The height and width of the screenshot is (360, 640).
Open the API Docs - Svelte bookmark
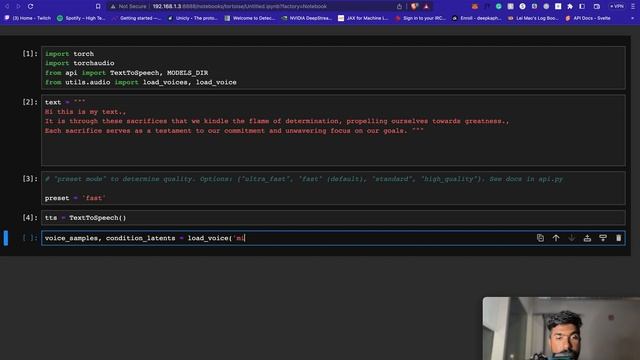588,18
